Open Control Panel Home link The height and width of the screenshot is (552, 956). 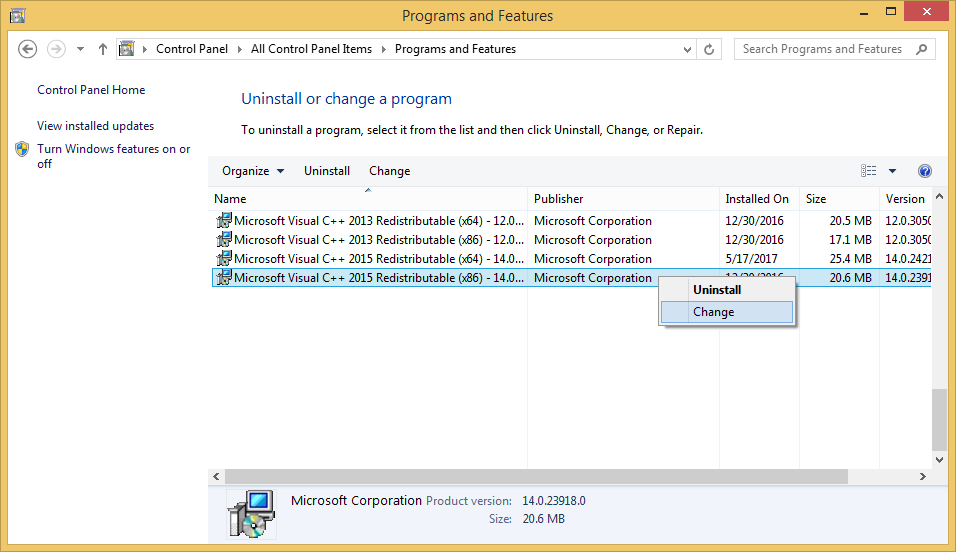[x=91, y=90]
